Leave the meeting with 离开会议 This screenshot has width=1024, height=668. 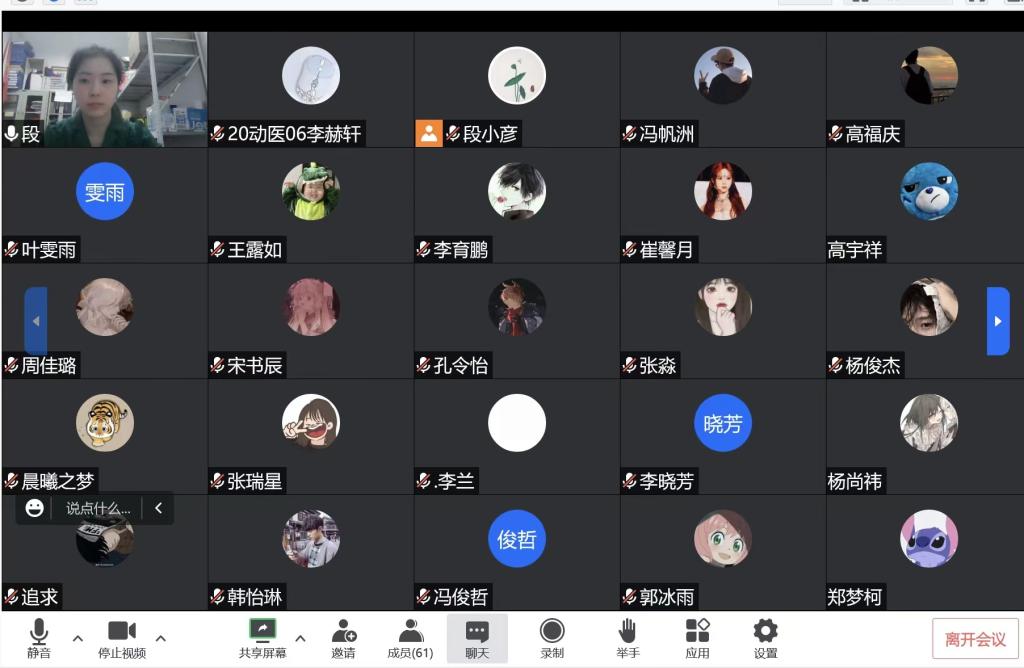click(975, 639)
